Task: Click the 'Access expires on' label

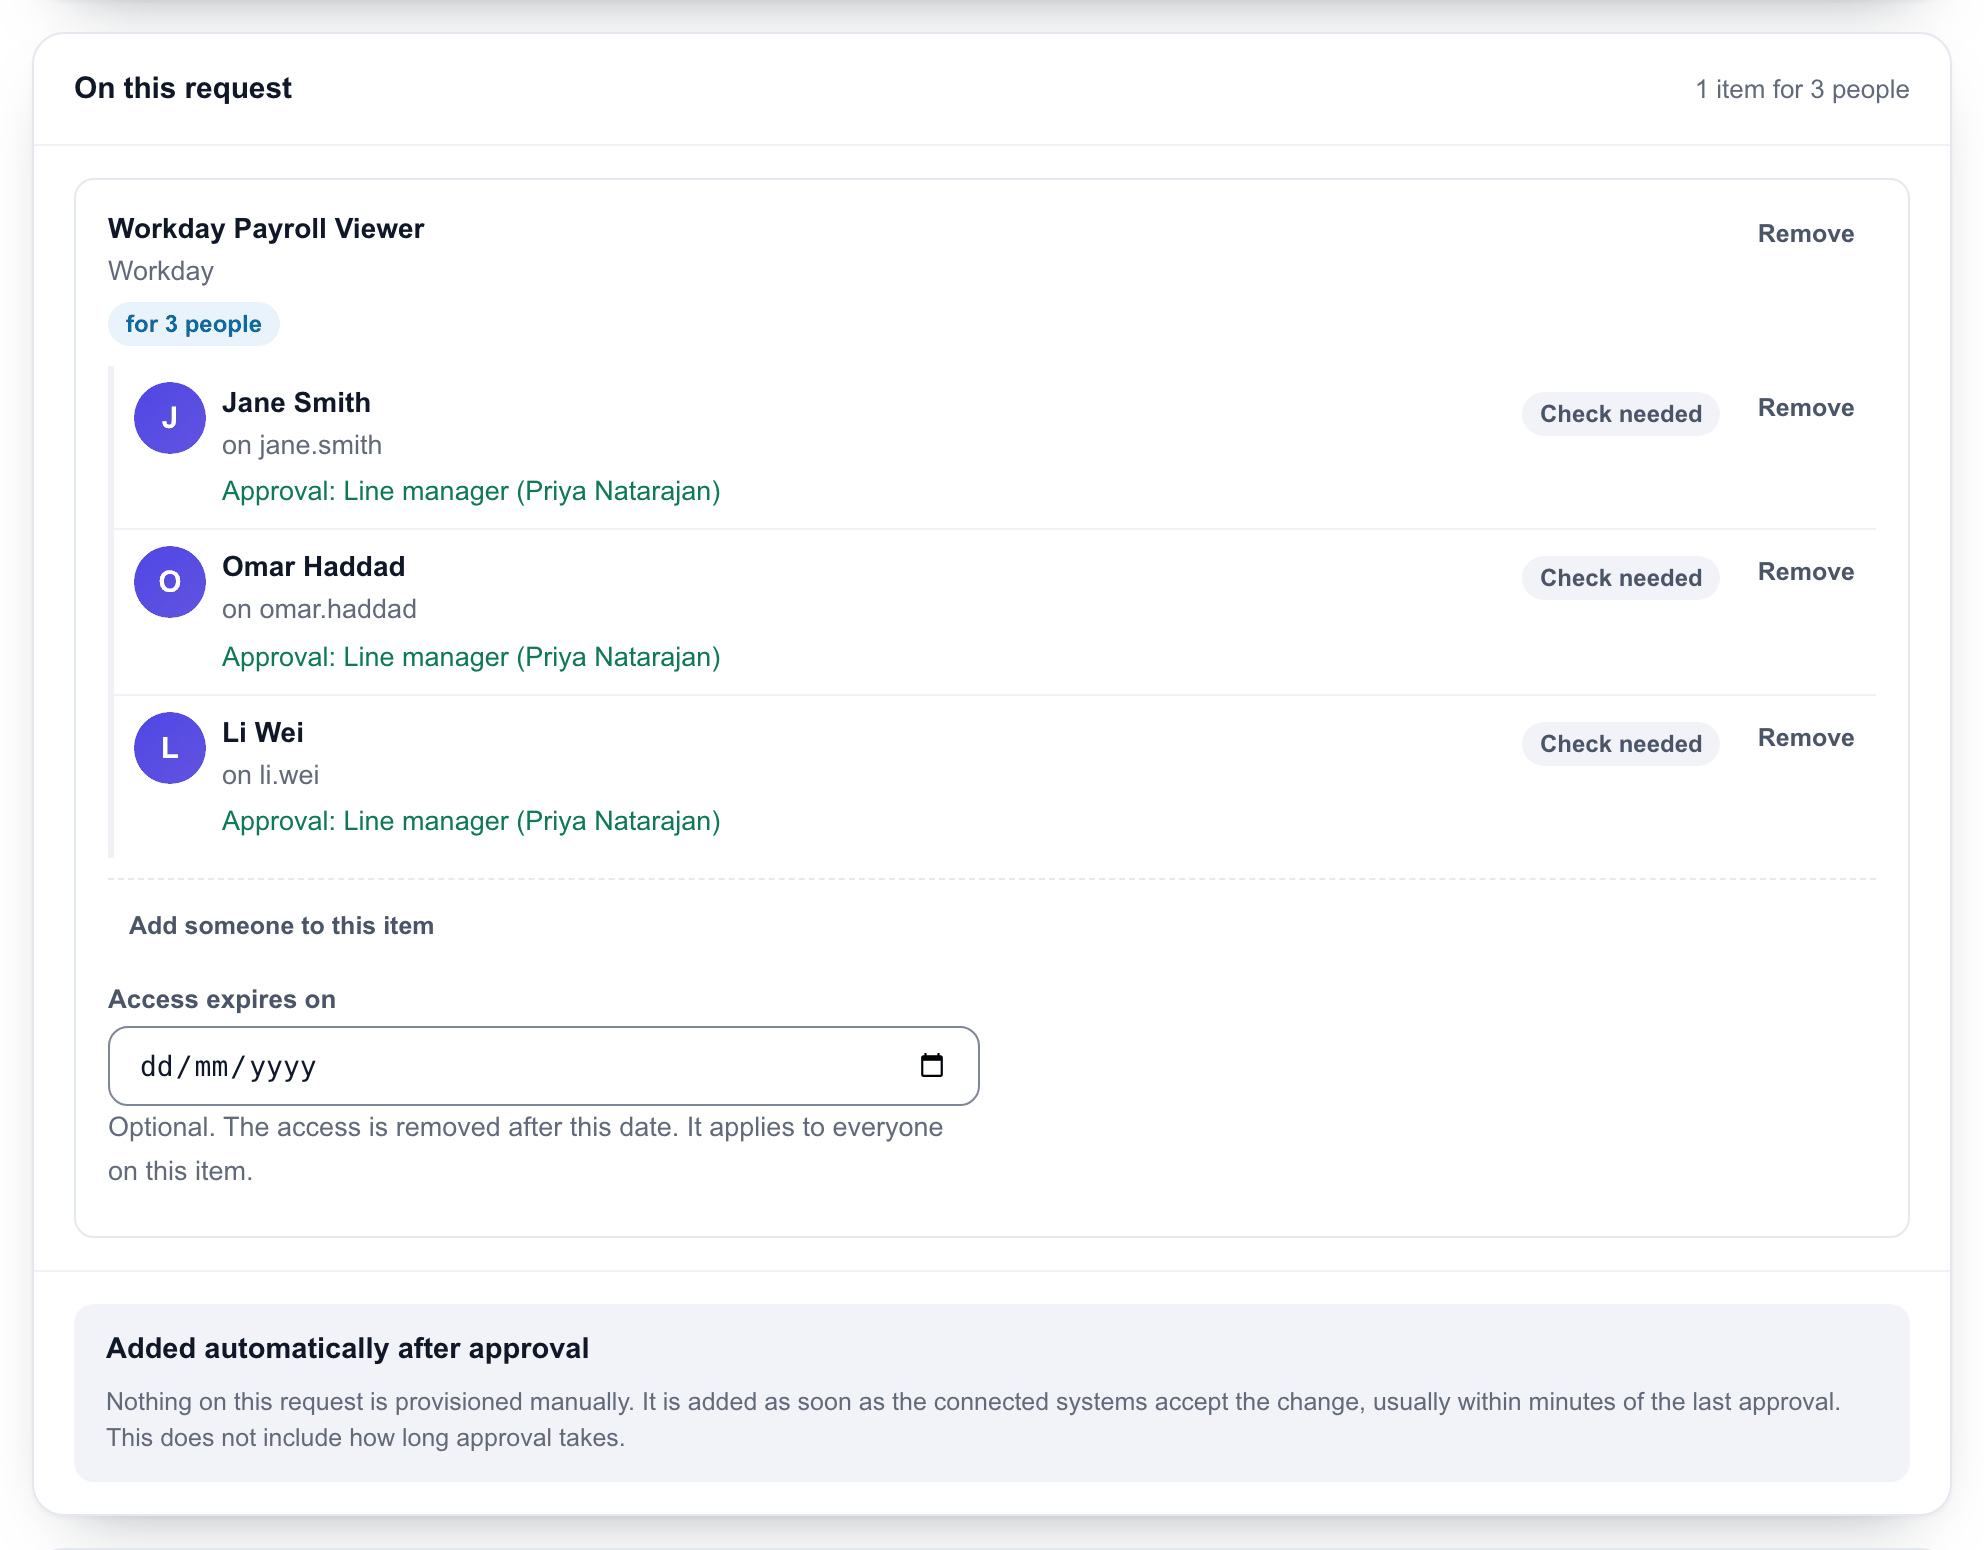Action: tap(222, 999)
